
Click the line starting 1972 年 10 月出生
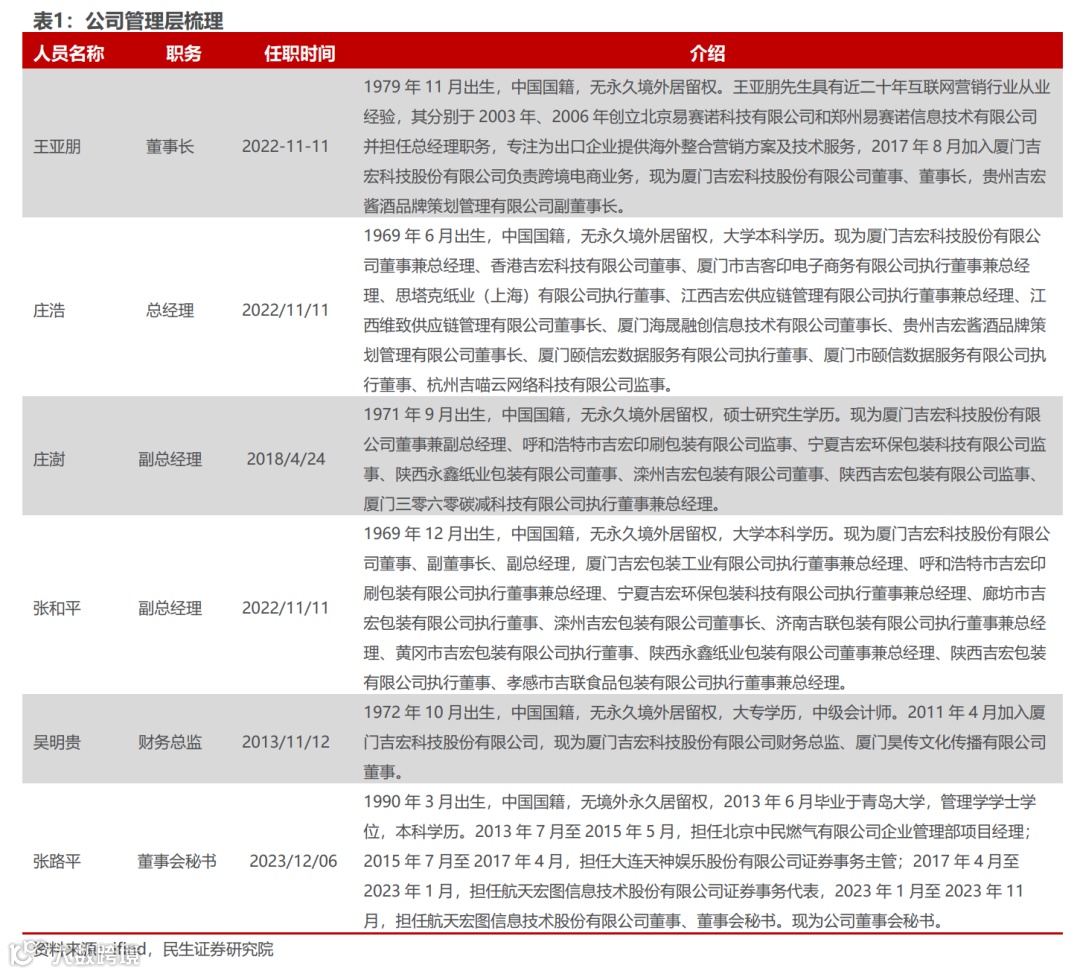click(705, 712)
